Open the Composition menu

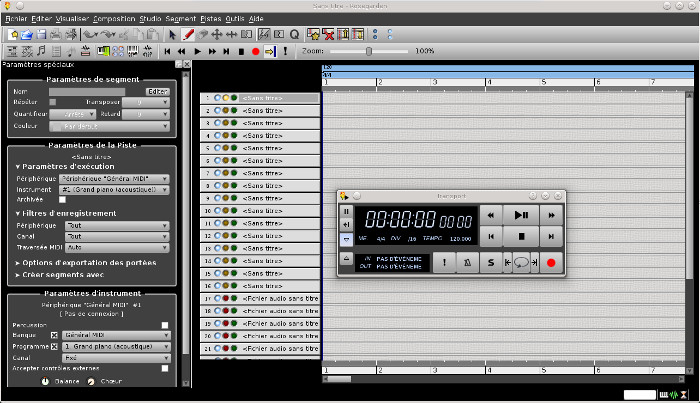(x=116, y=18)
